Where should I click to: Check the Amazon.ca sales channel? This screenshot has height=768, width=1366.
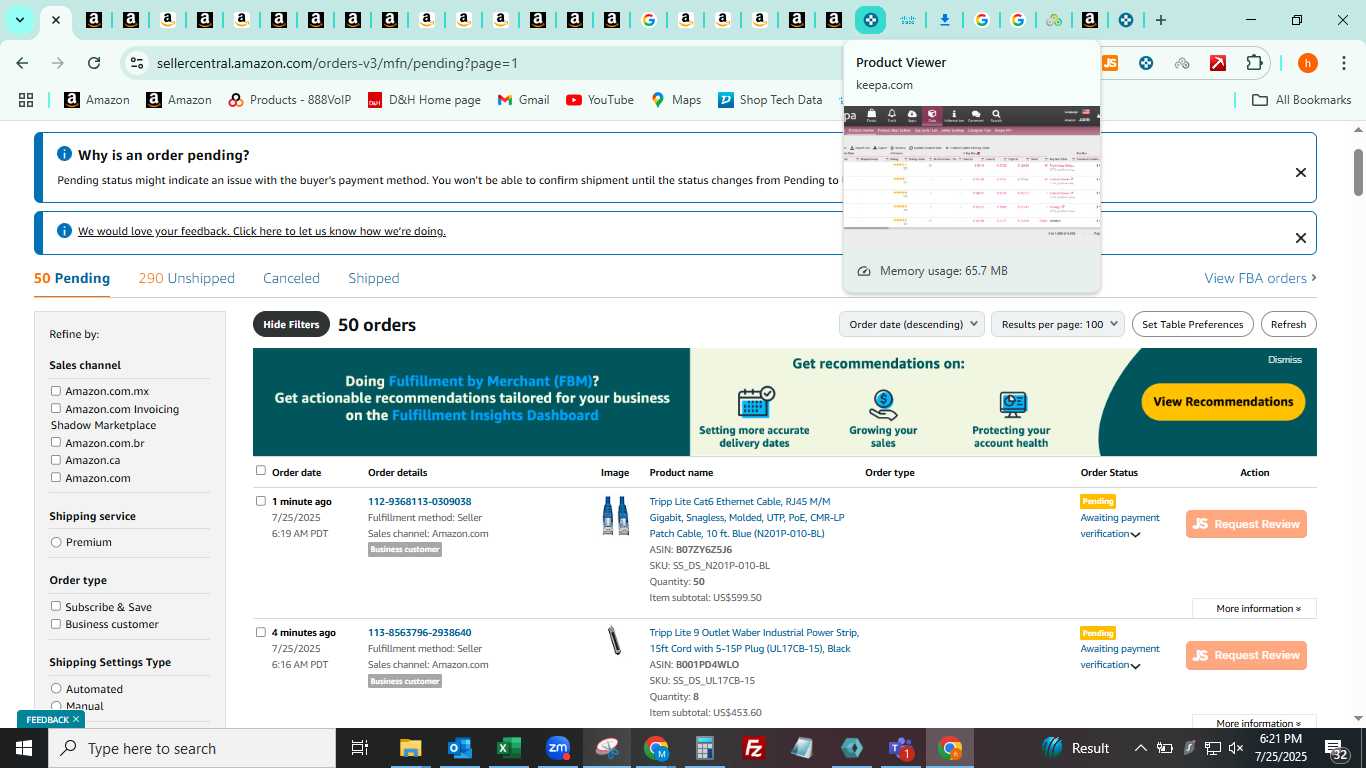pyautogui.click(x=56, y=460)
